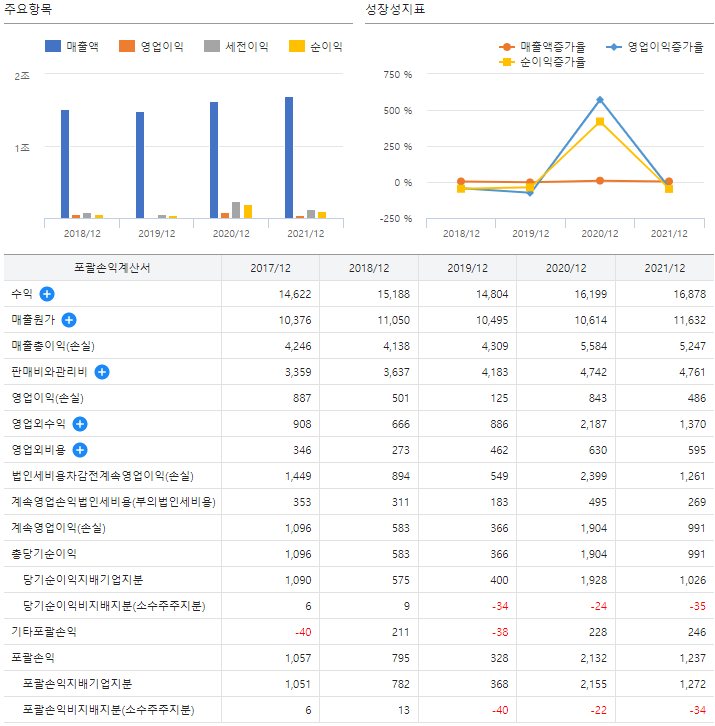Select the 2017/12 table column header
This screenshot has width=715, height=726.
270,268
